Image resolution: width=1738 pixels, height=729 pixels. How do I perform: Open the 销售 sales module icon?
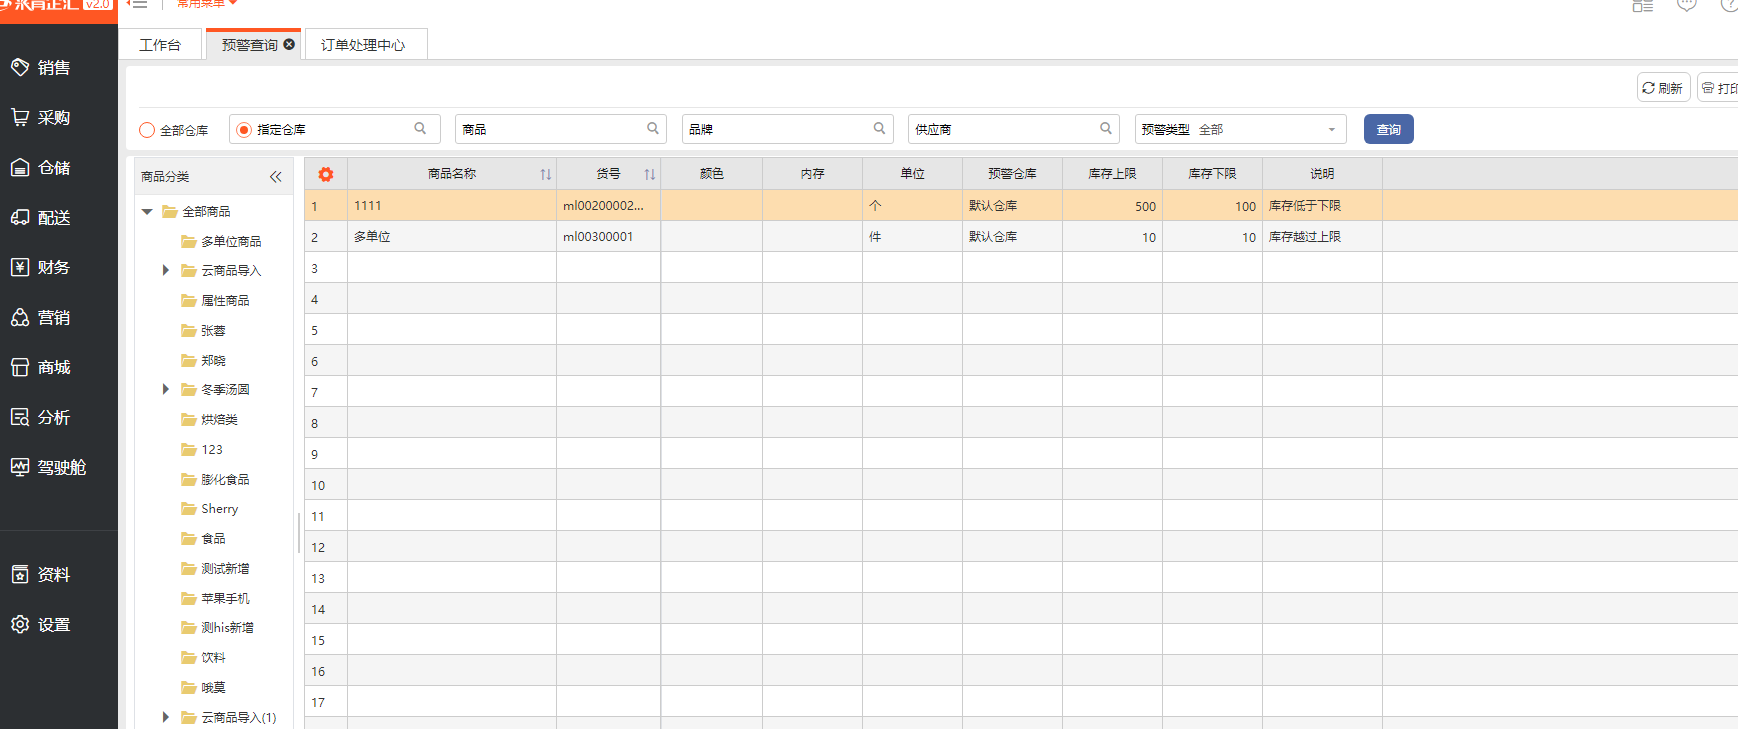[x=20, y=67]
